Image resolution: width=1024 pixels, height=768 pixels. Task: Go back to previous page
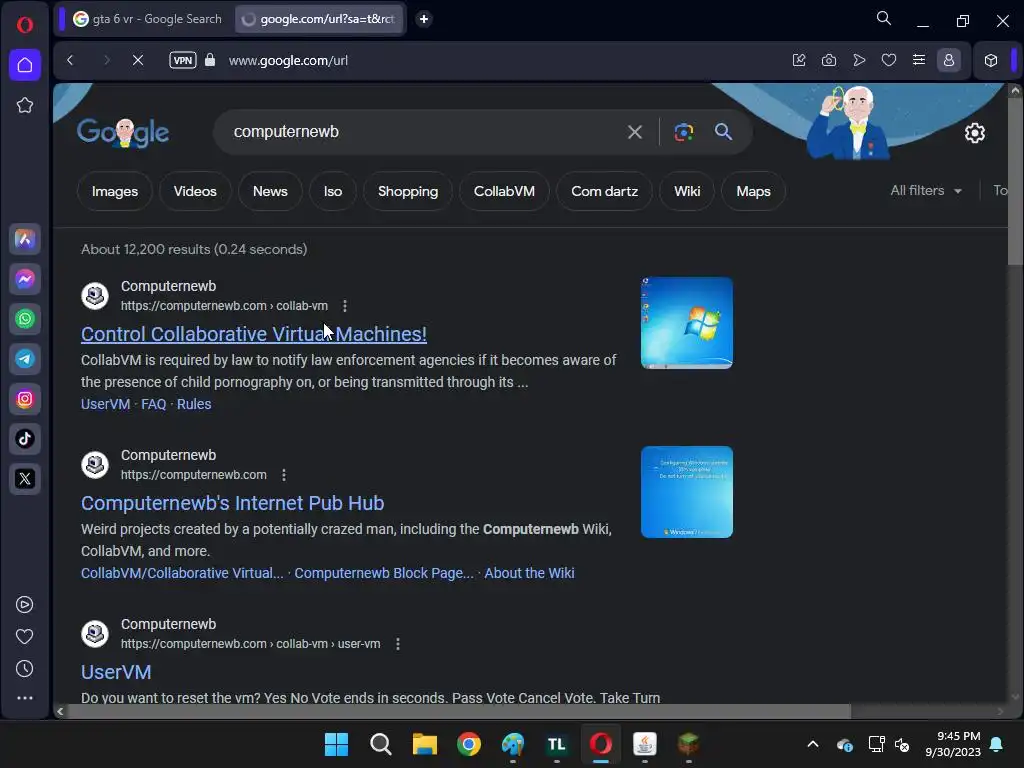71,60
